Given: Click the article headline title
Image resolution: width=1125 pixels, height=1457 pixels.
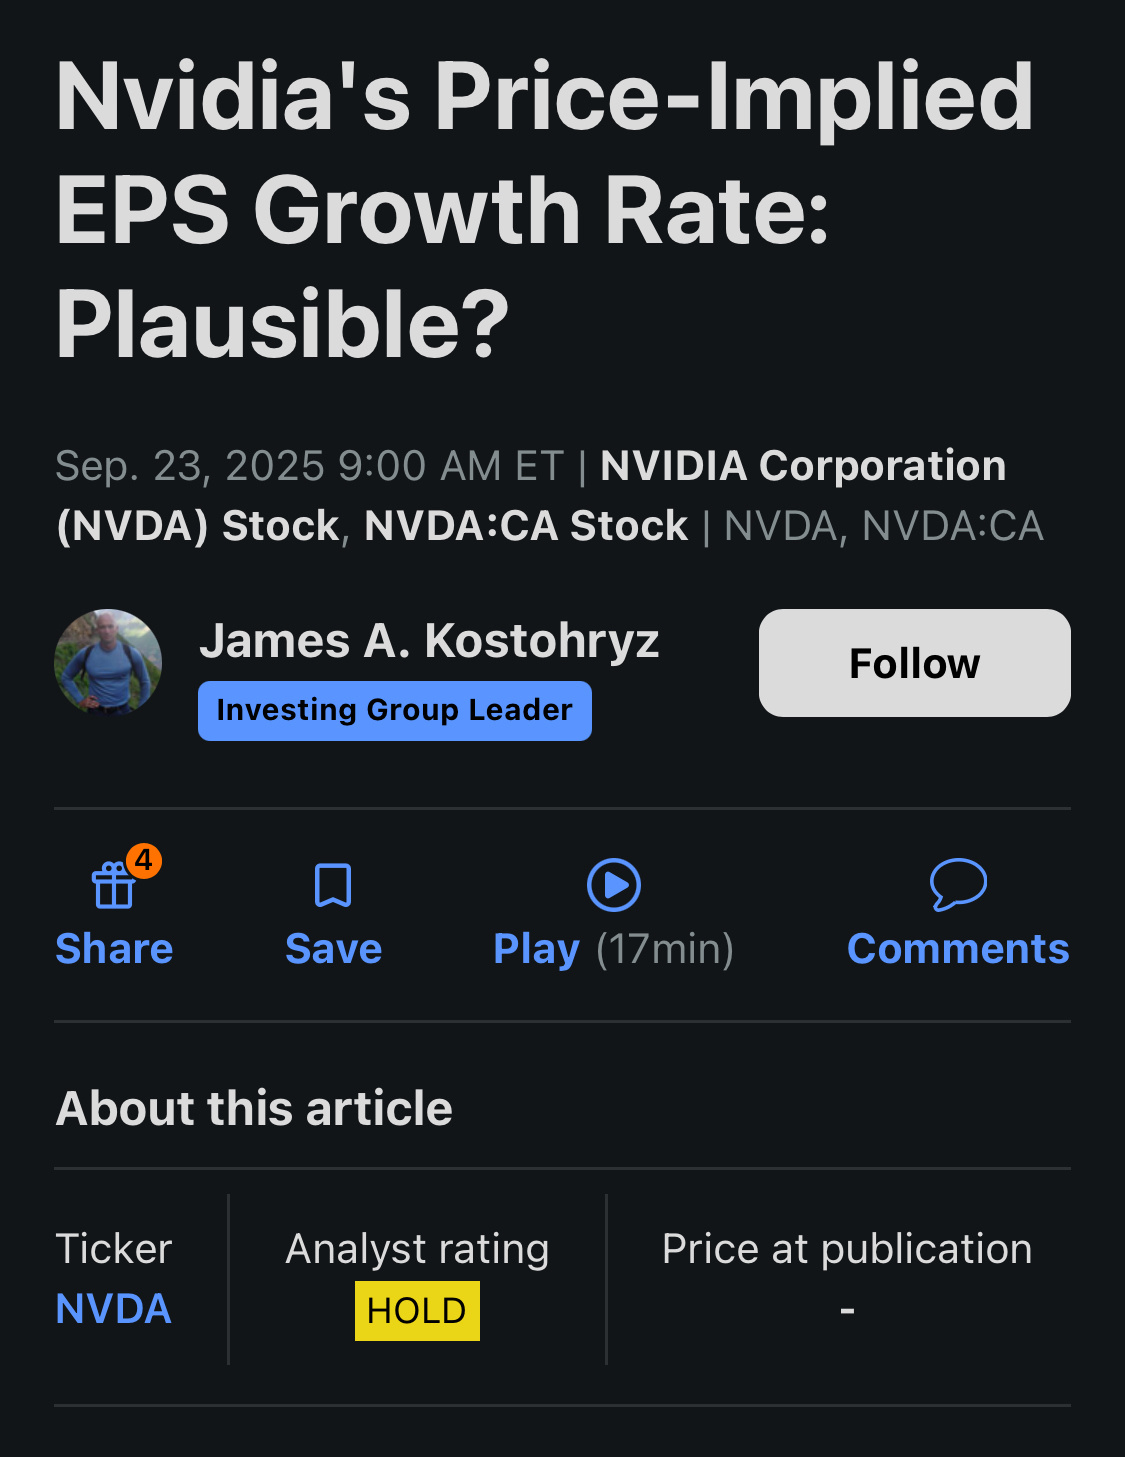Looking at the screenshot, I should tap(545, 210).
